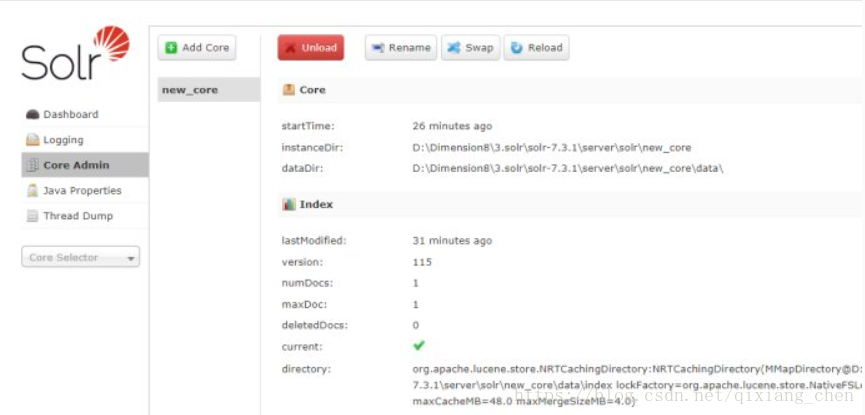The width and height of the screenshot is (865, 415).
Task: Click the Add Core button
Action: [197, 48]
